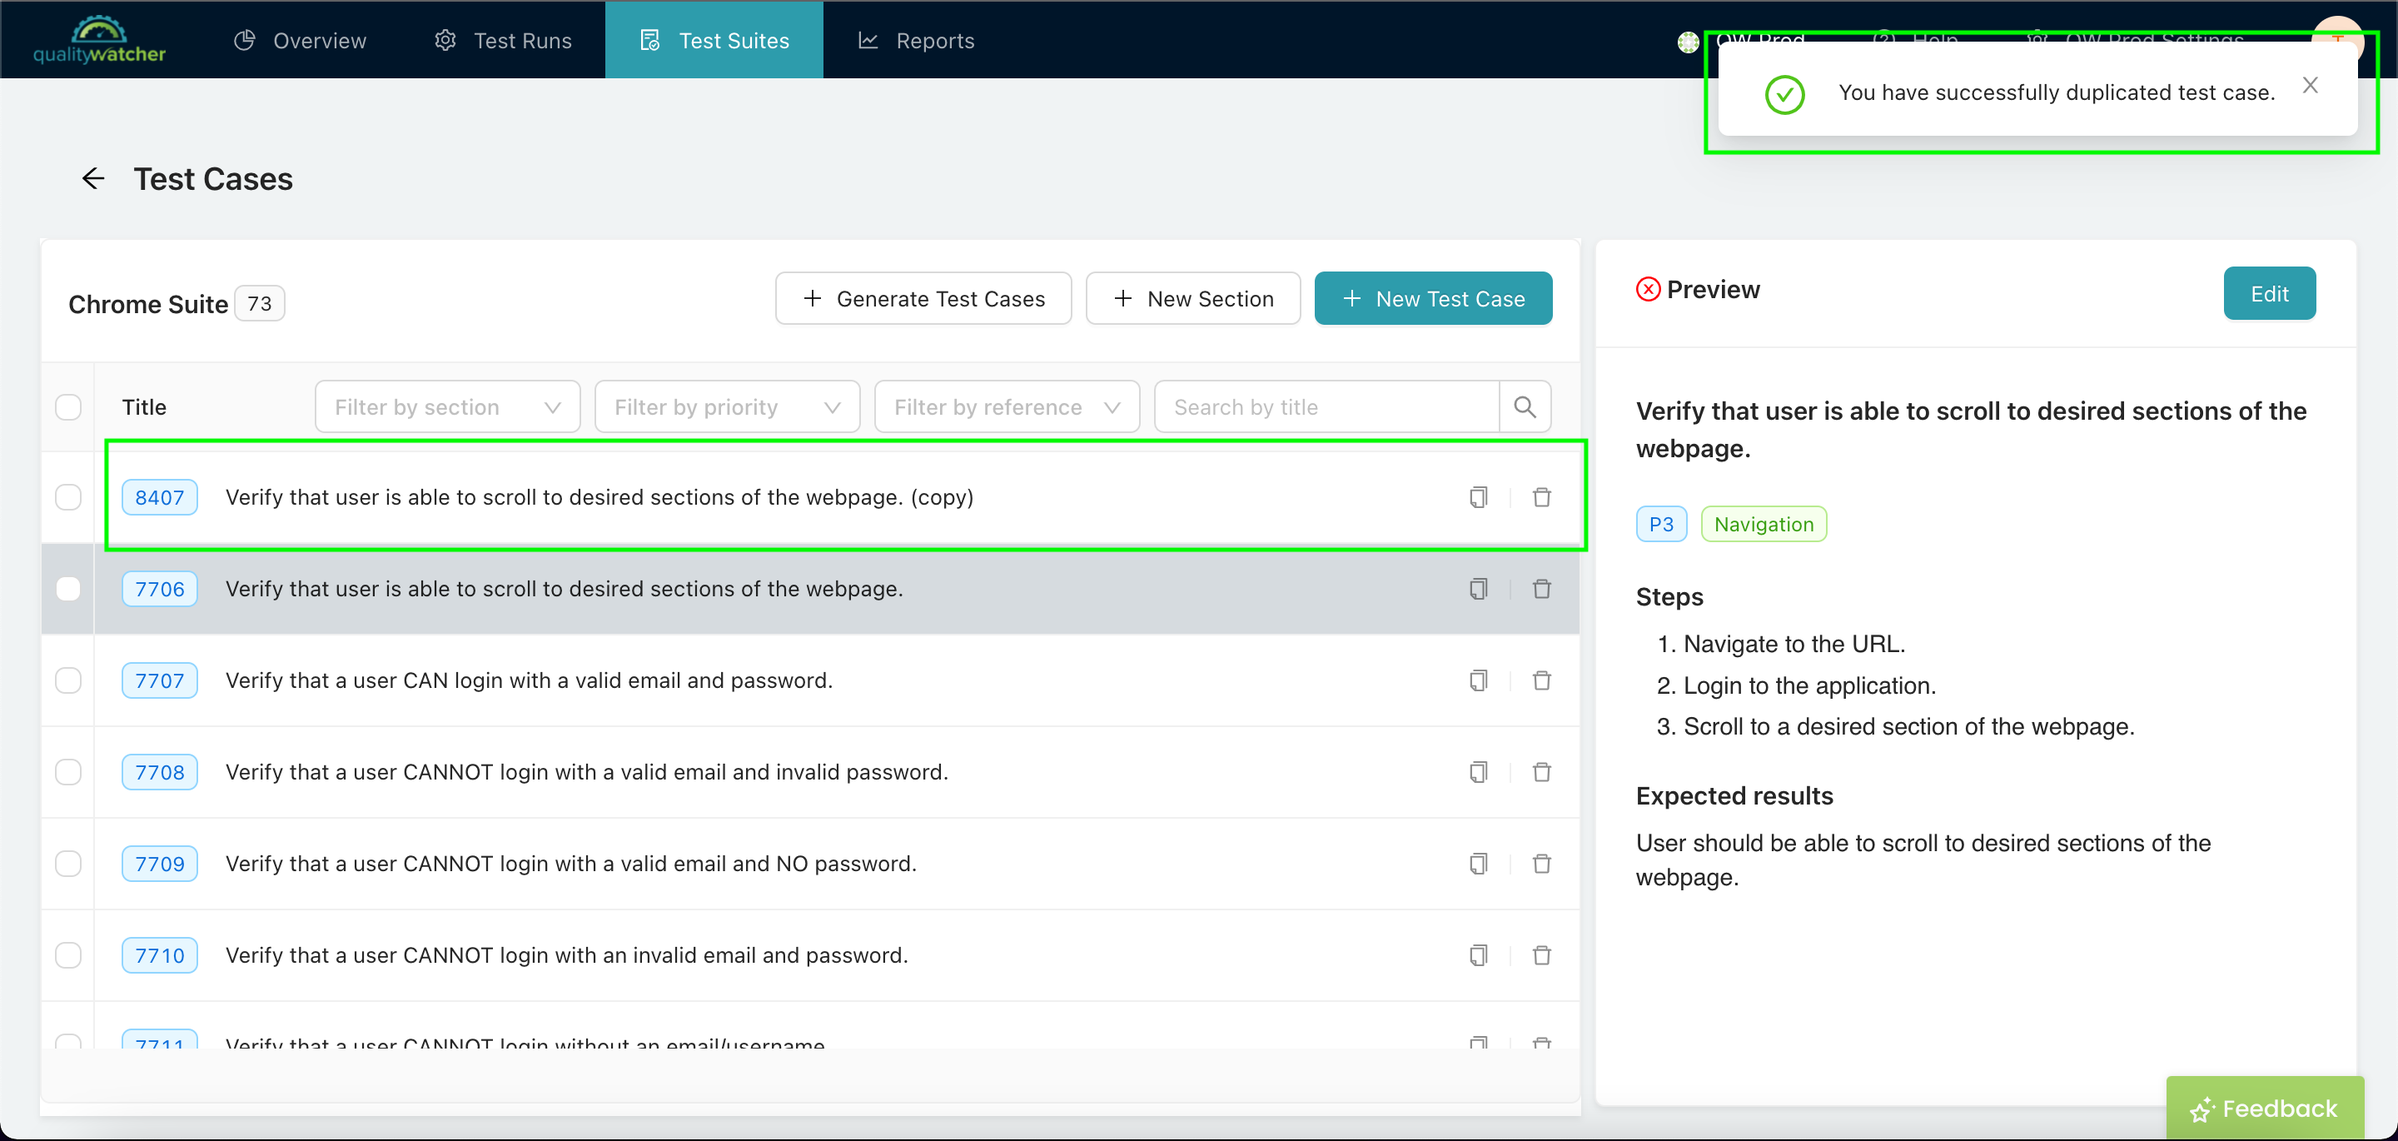Click New Test Case button

1433,299
